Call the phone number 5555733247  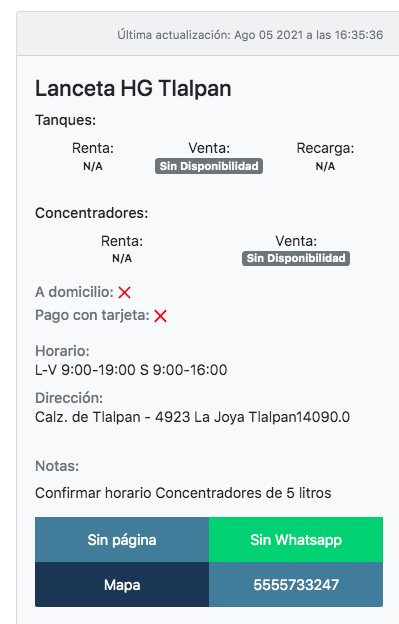[x=296, y=585]
